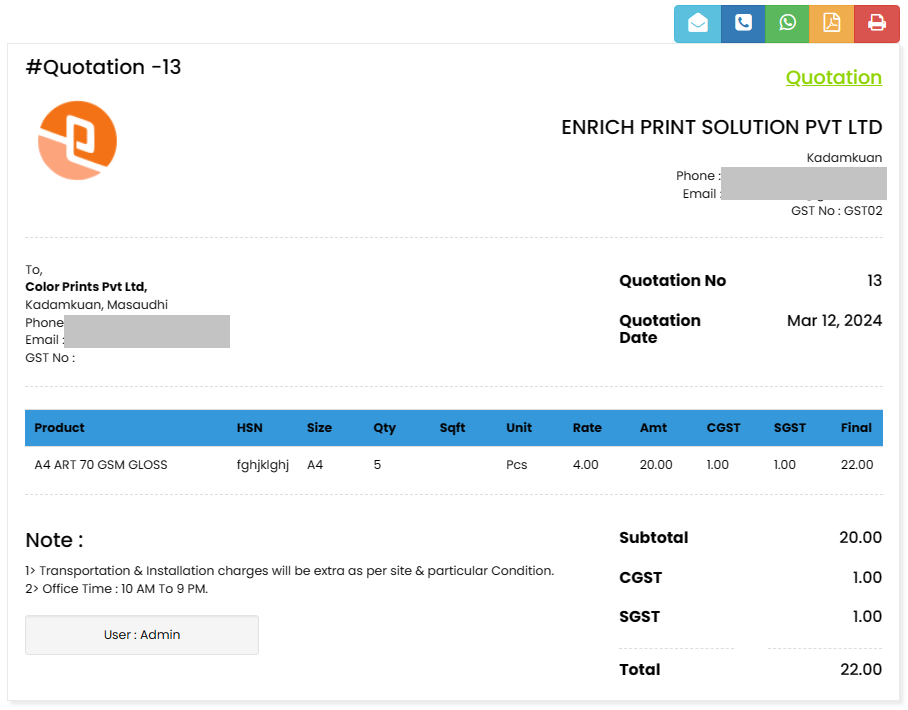Image resolution: width=908 pixels, height=710 pixels.
Task: Export the quotation as PDF
Action: click(x=832, y=24)
